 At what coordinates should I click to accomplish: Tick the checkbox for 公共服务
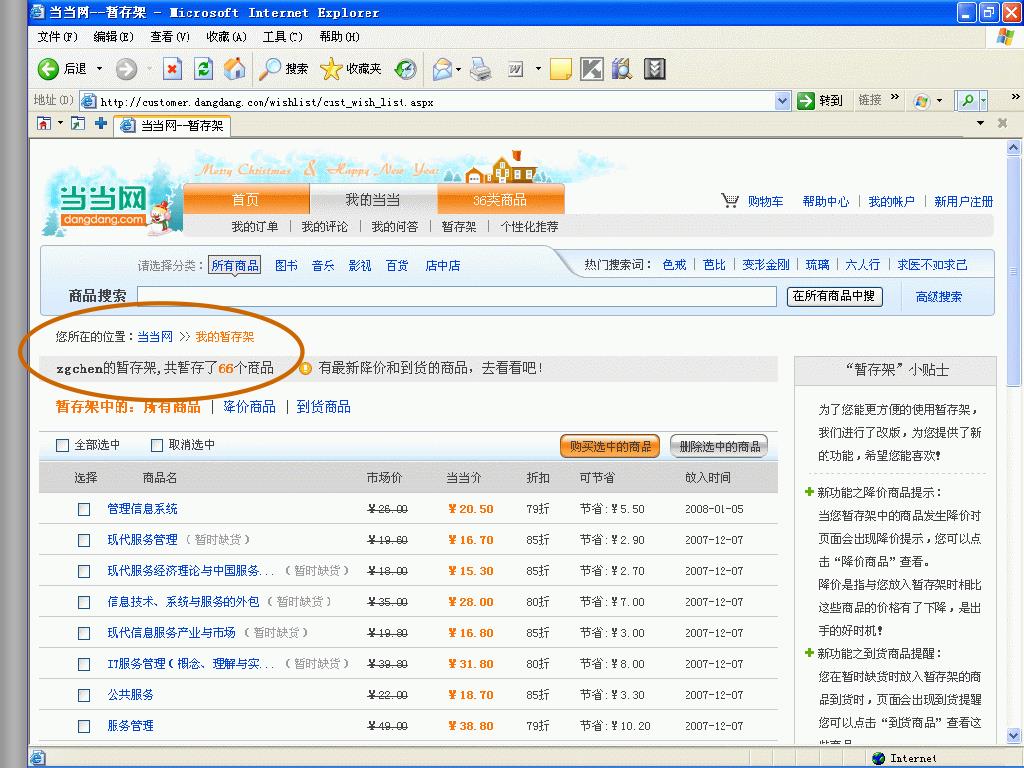pos(84,696)
